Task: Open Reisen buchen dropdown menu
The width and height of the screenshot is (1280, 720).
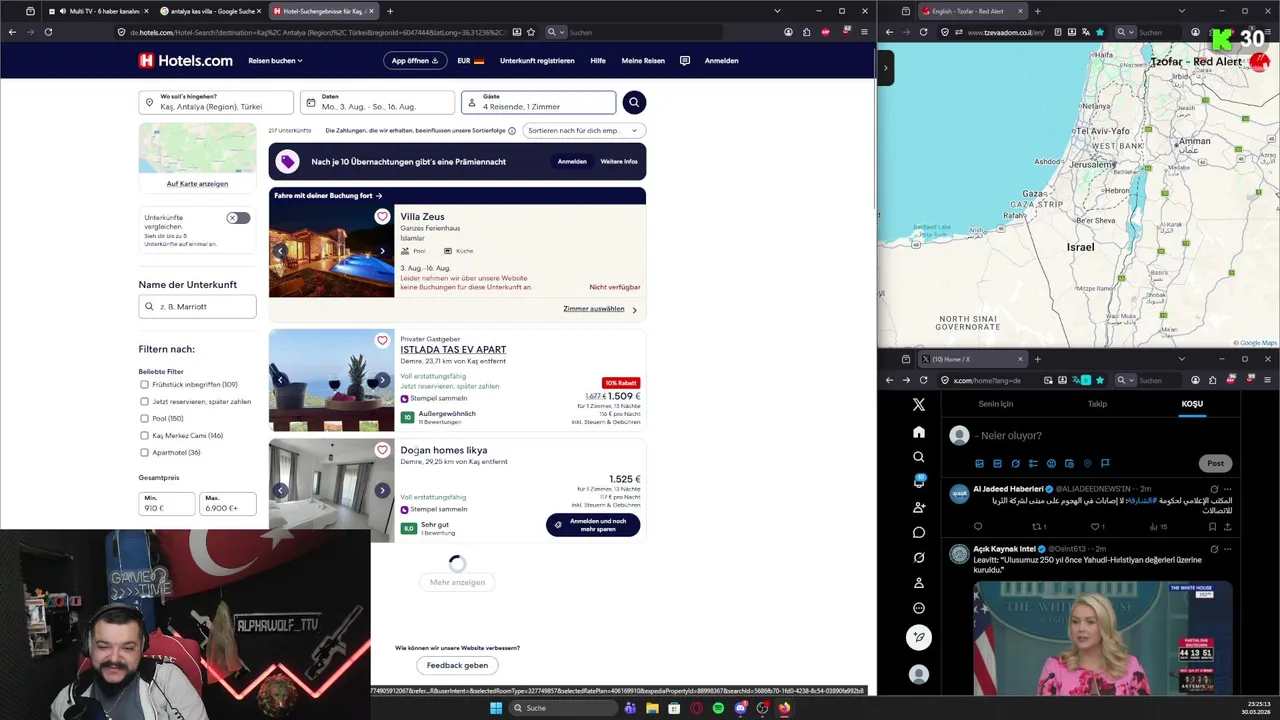Action: 275,60
